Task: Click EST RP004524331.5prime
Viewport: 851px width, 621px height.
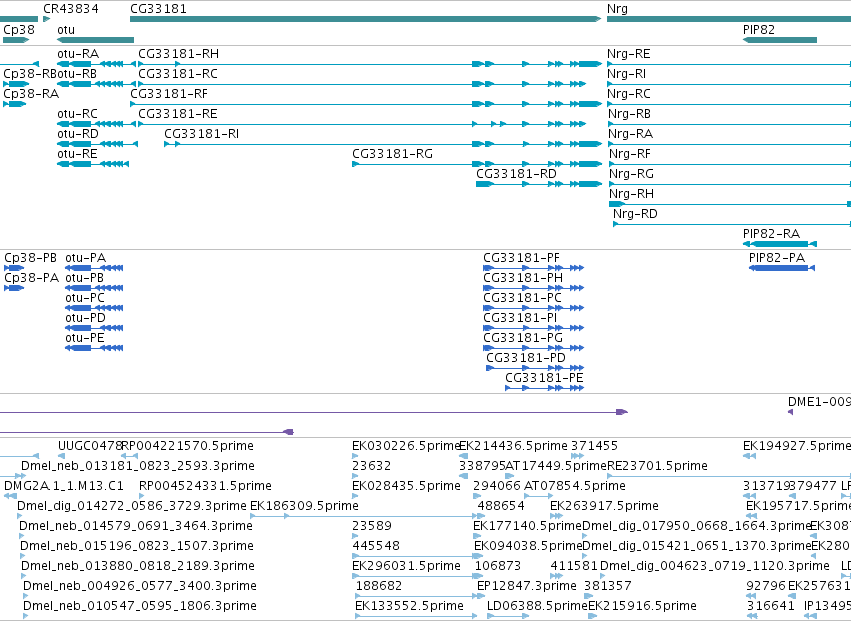Action: [x=205, y=486]
